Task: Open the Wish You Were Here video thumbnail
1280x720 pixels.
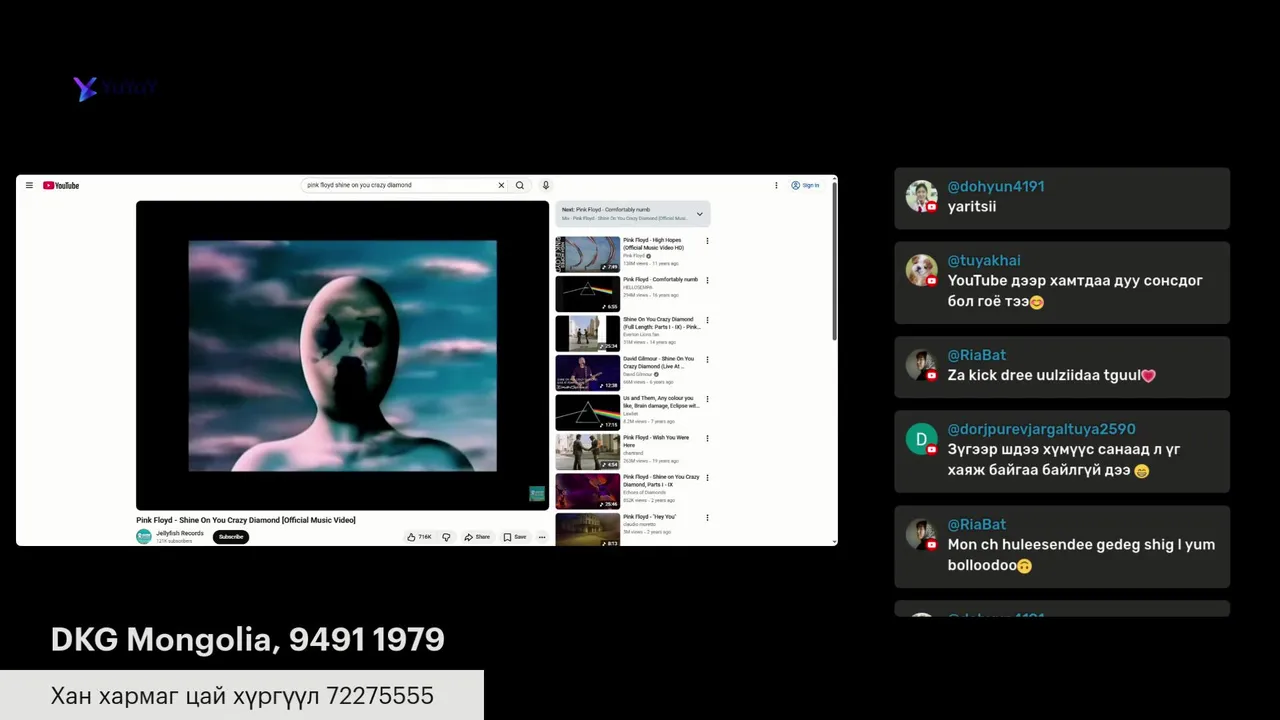Action: [587, 452]
